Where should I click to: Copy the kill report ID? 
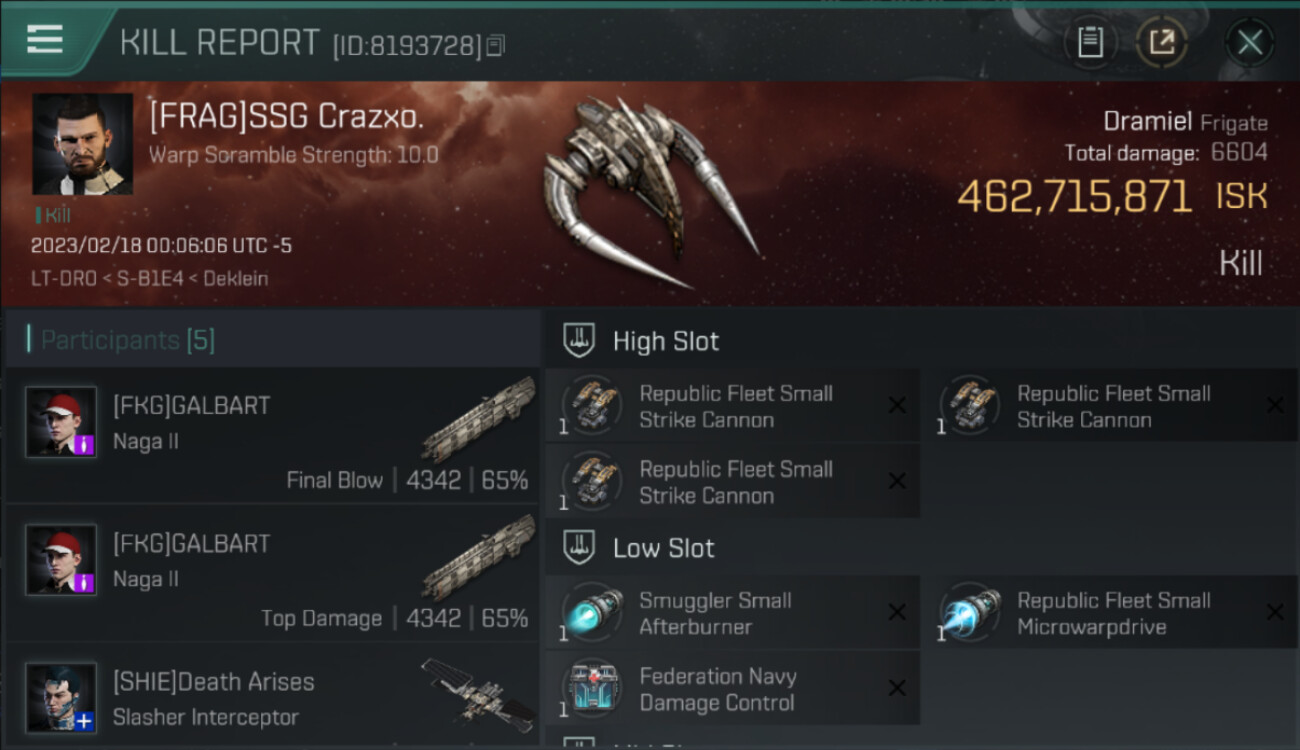point(496,45)
